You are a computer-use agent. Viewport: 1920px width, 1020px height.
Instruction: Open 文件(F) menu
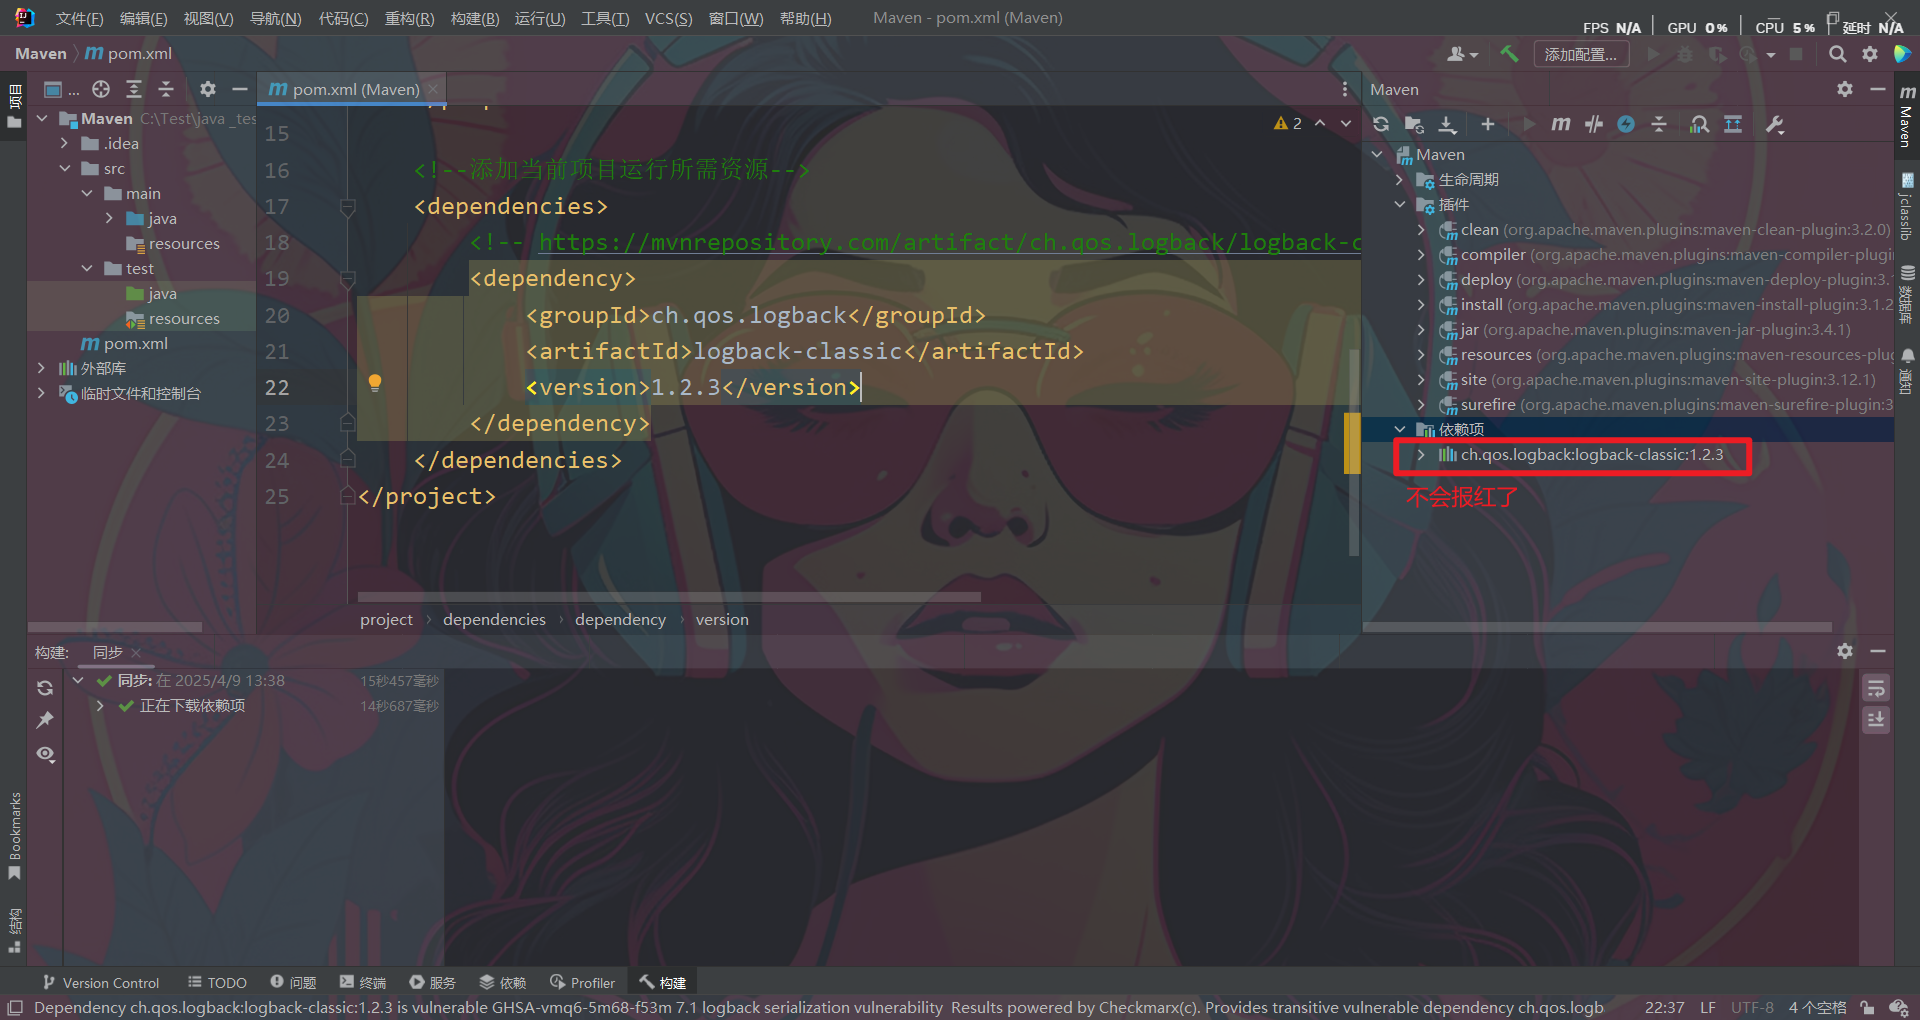click(x=79, y=19)
